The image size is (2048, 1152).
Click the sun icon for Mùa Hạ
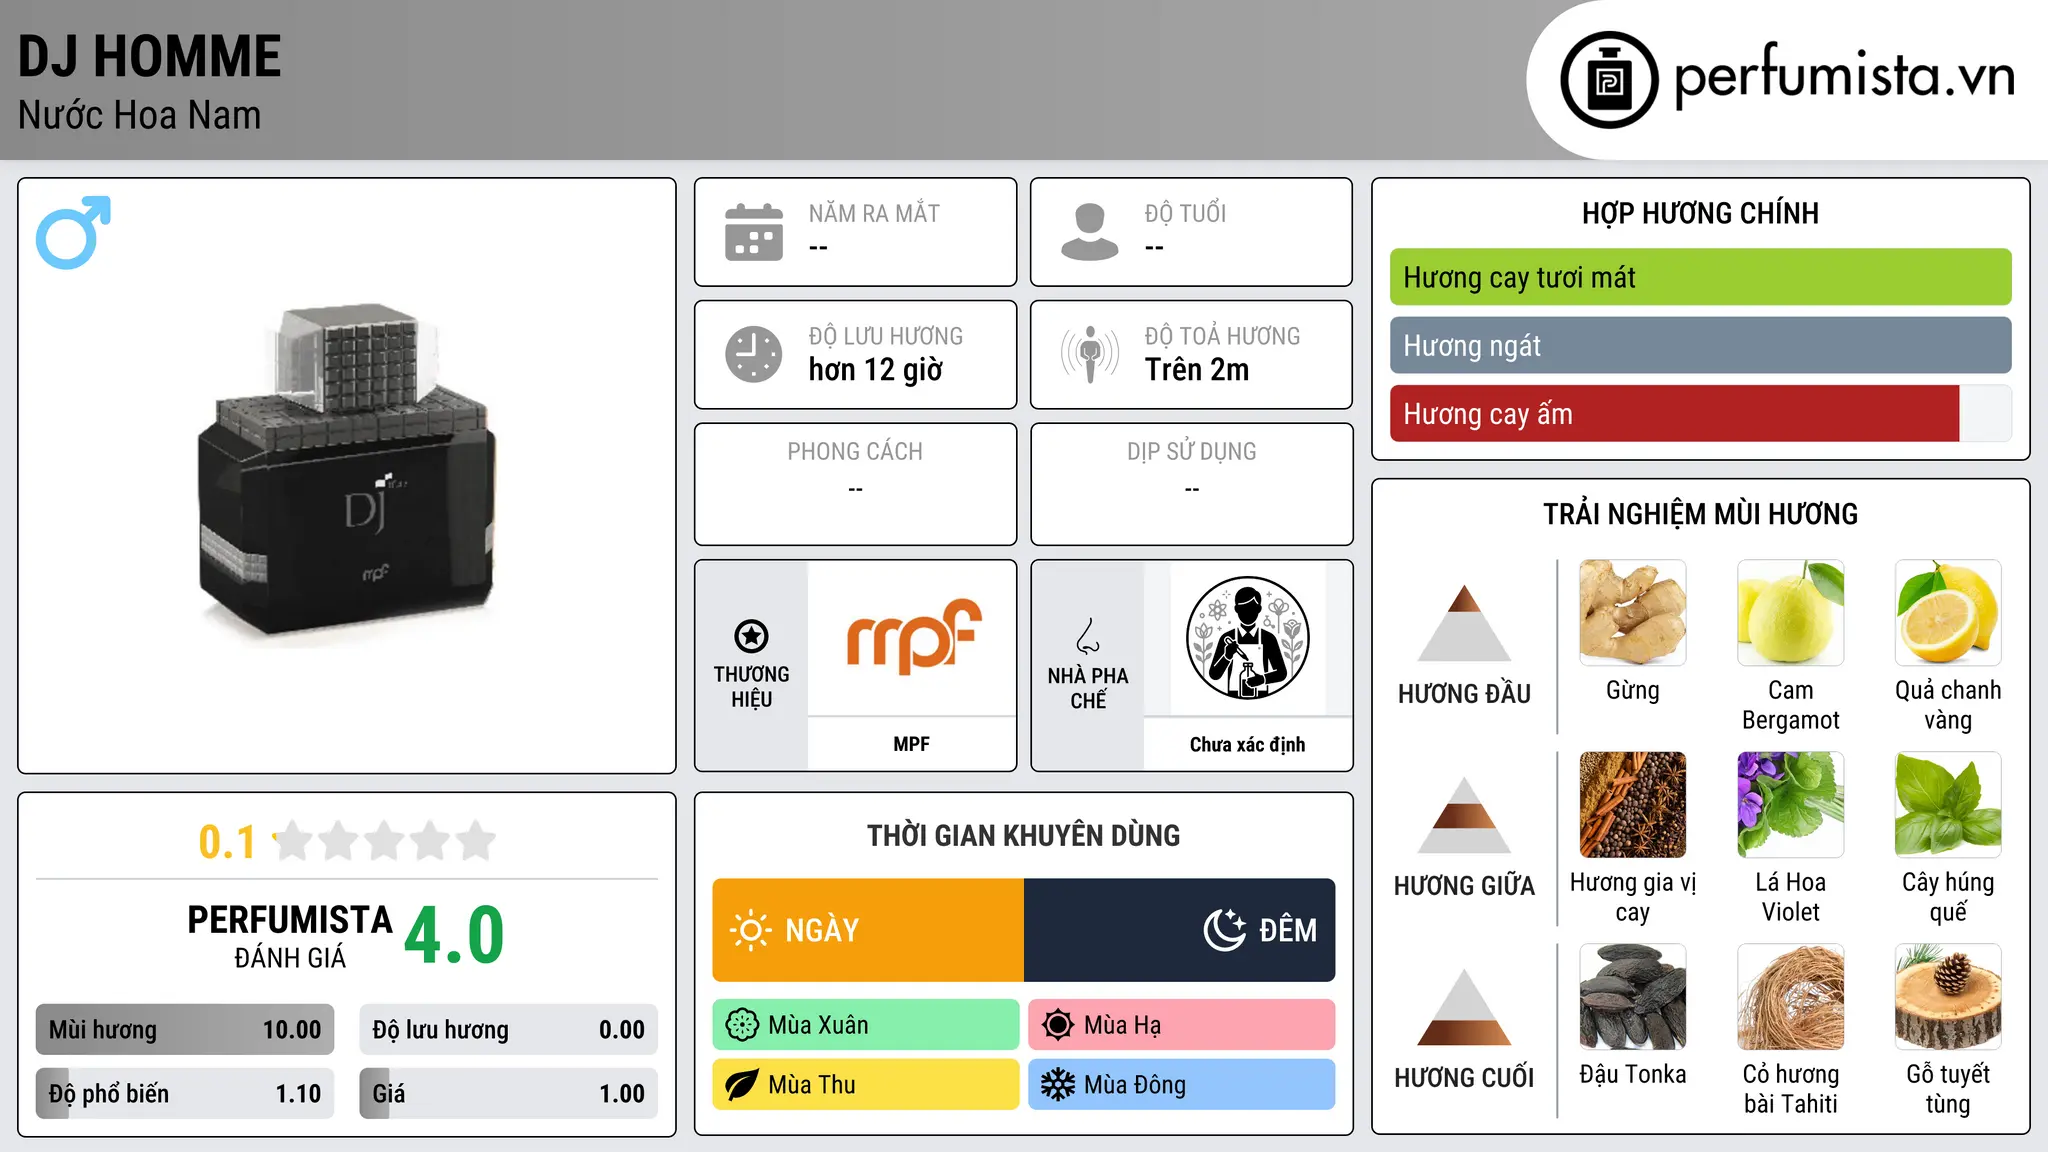pos(1058,1025)
